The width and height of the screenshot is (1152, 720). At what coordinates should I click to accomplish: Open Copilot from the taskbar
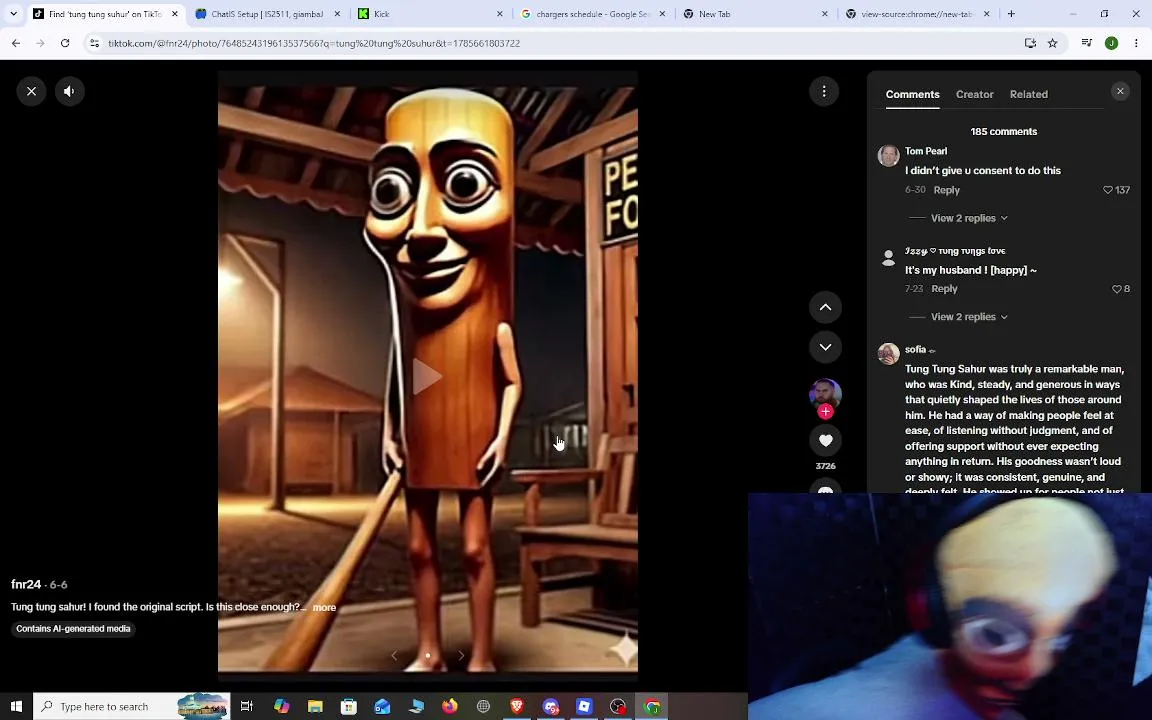281,706
